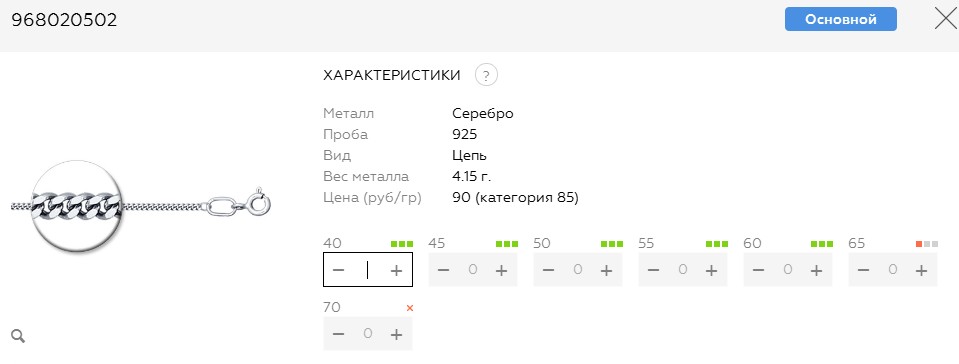Decrease quantity for size 40
The width and height of the screenshot is (959, 364).
(339, 270)
